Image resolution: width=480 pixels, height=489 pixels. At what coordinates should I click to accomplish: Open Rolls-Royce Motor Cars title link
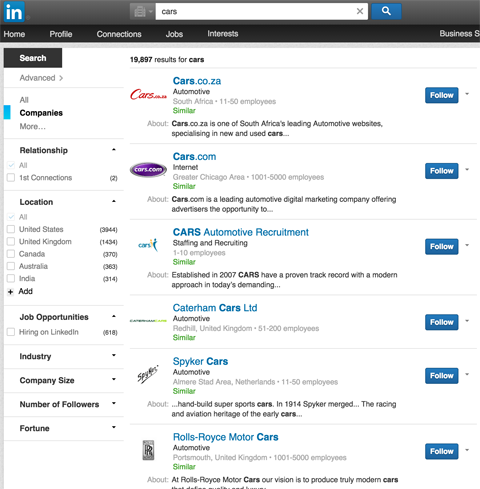226,437
